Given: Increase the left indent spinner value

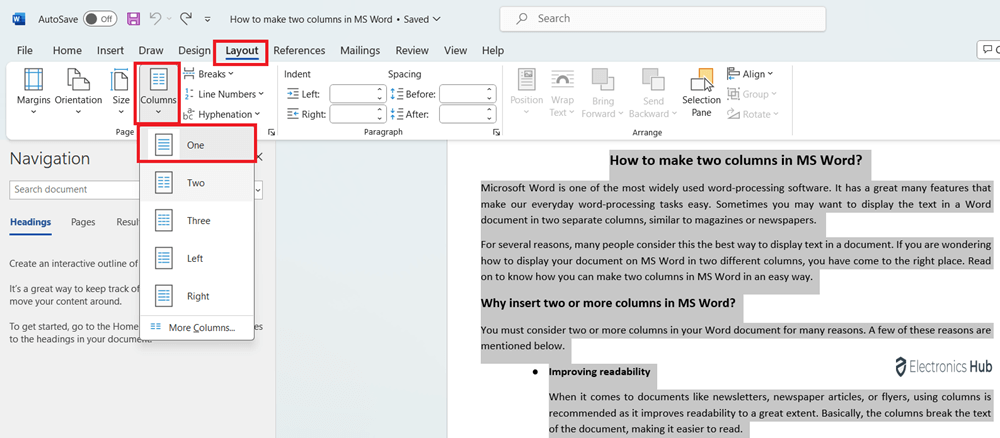Looking at the screenshot, I should [x=380, y=88].
